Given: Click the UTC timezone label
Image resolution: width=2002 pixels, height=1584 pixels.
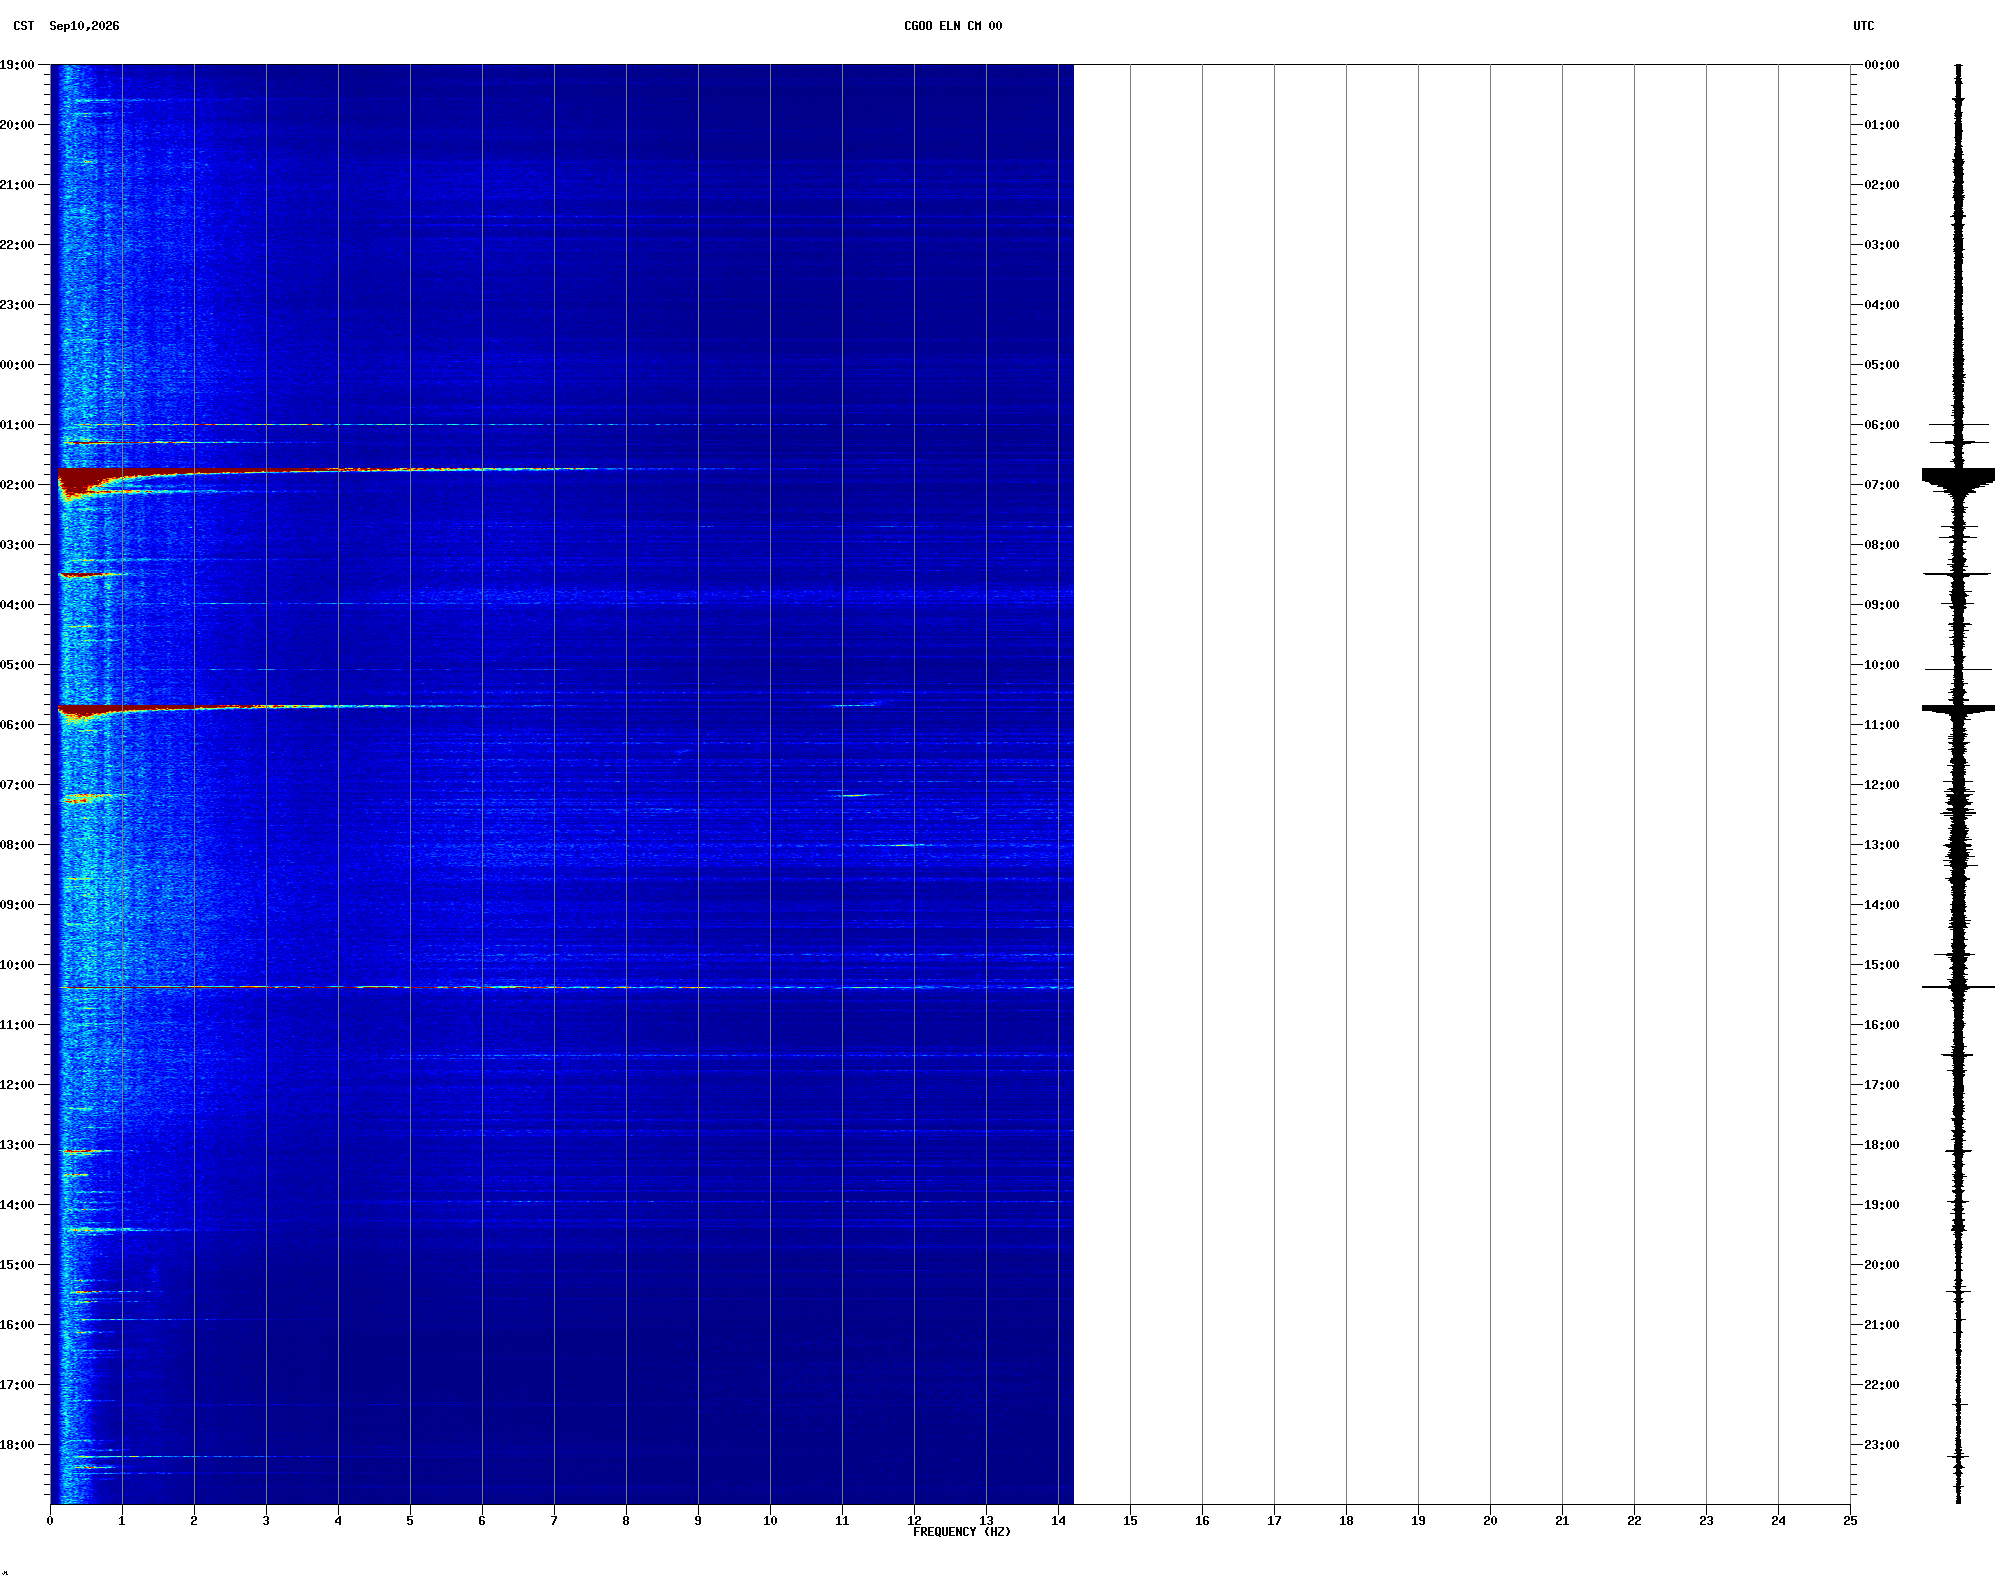Looking at the screenshot, I should click(x=1864, y=26).
